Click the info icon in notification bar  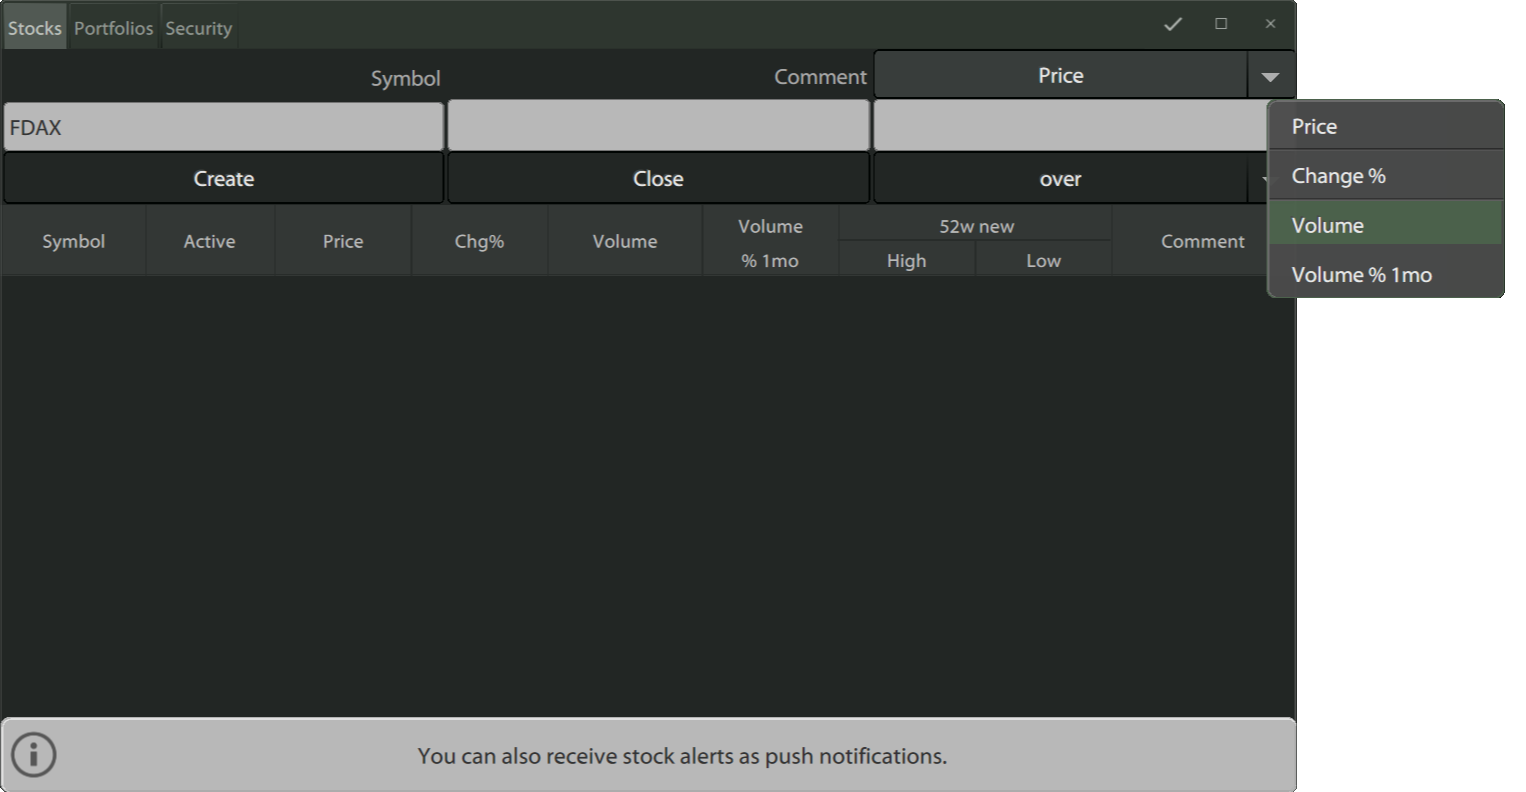tap(34, 755)
